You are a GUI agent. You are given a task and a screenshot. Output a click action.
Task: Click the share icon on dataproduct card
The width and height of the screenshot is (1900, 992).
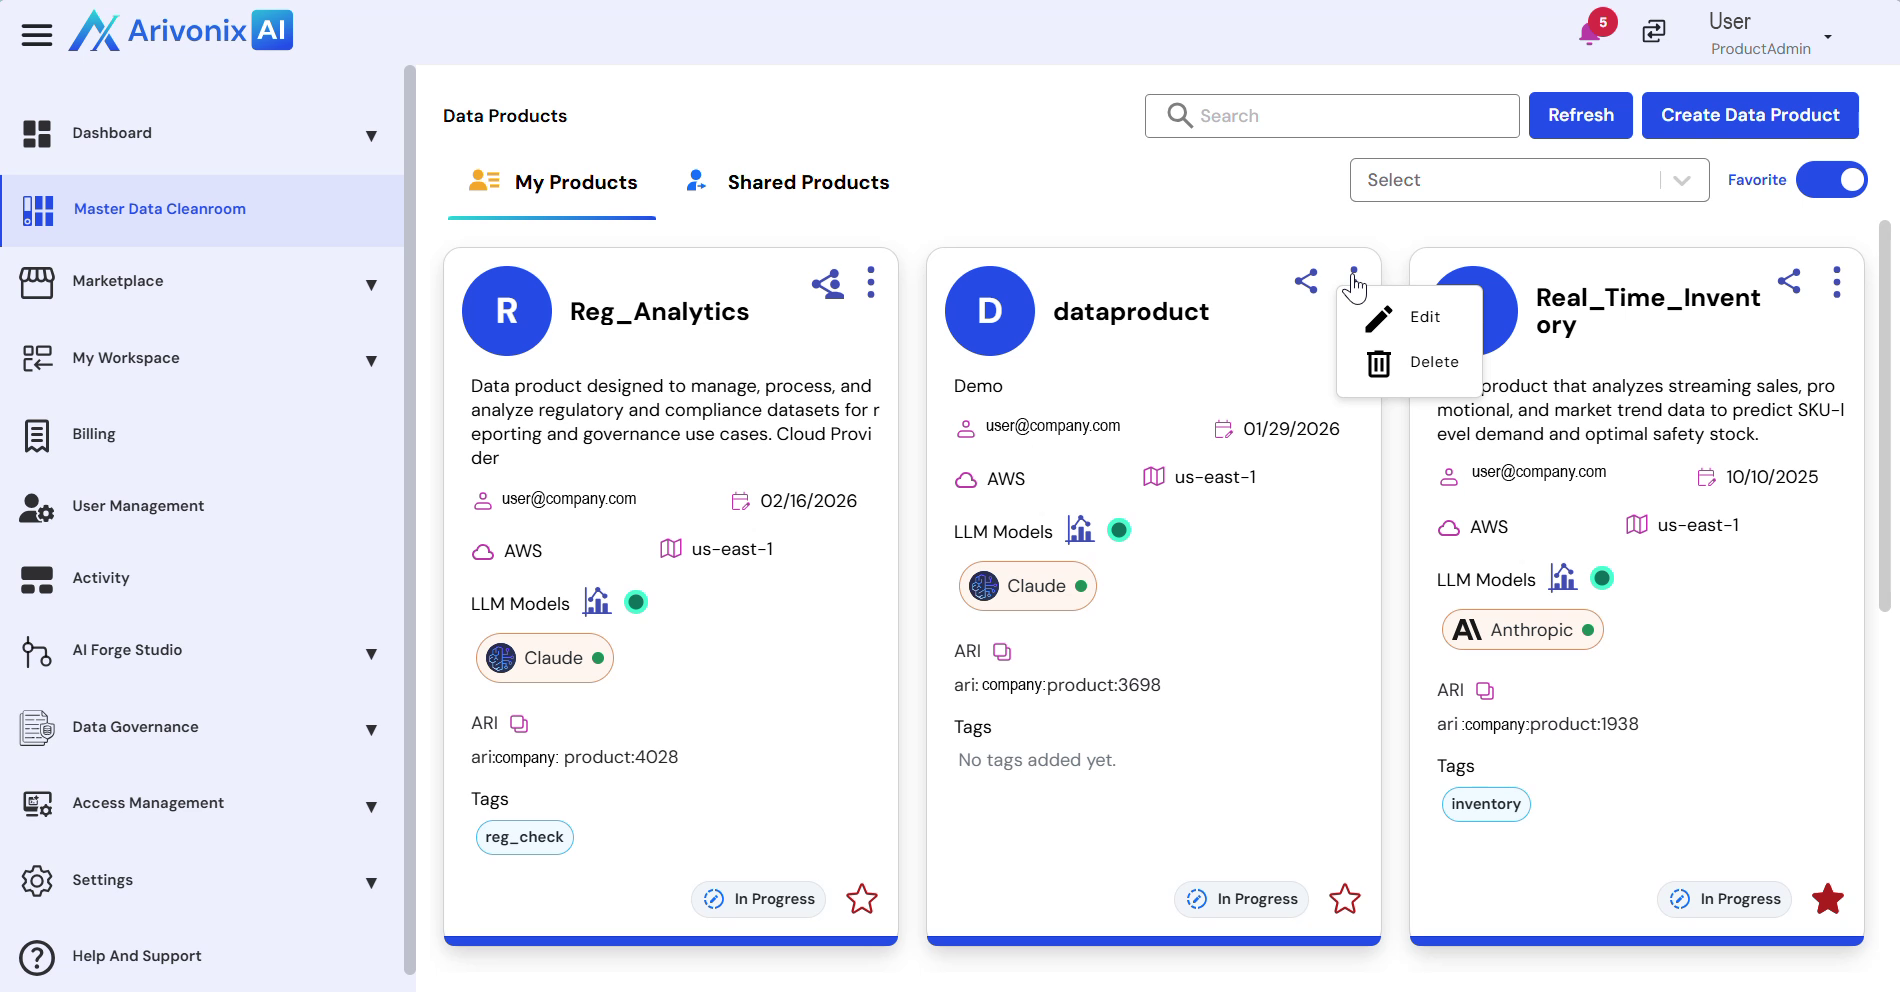[x=1306, y=281]
